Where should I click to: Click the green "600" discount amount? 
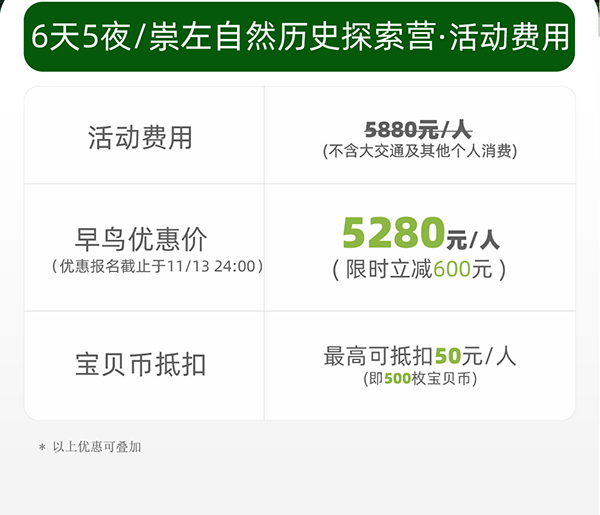click(452, 269)
